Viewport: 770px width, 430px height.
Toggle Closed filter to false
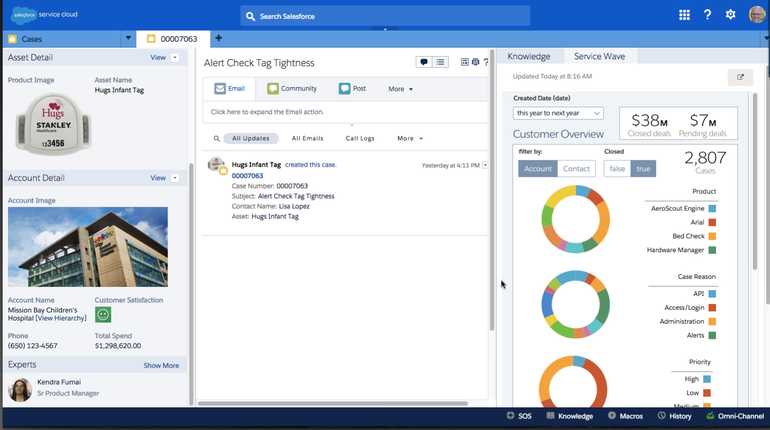pyautogui.click(x=617, y=169)
